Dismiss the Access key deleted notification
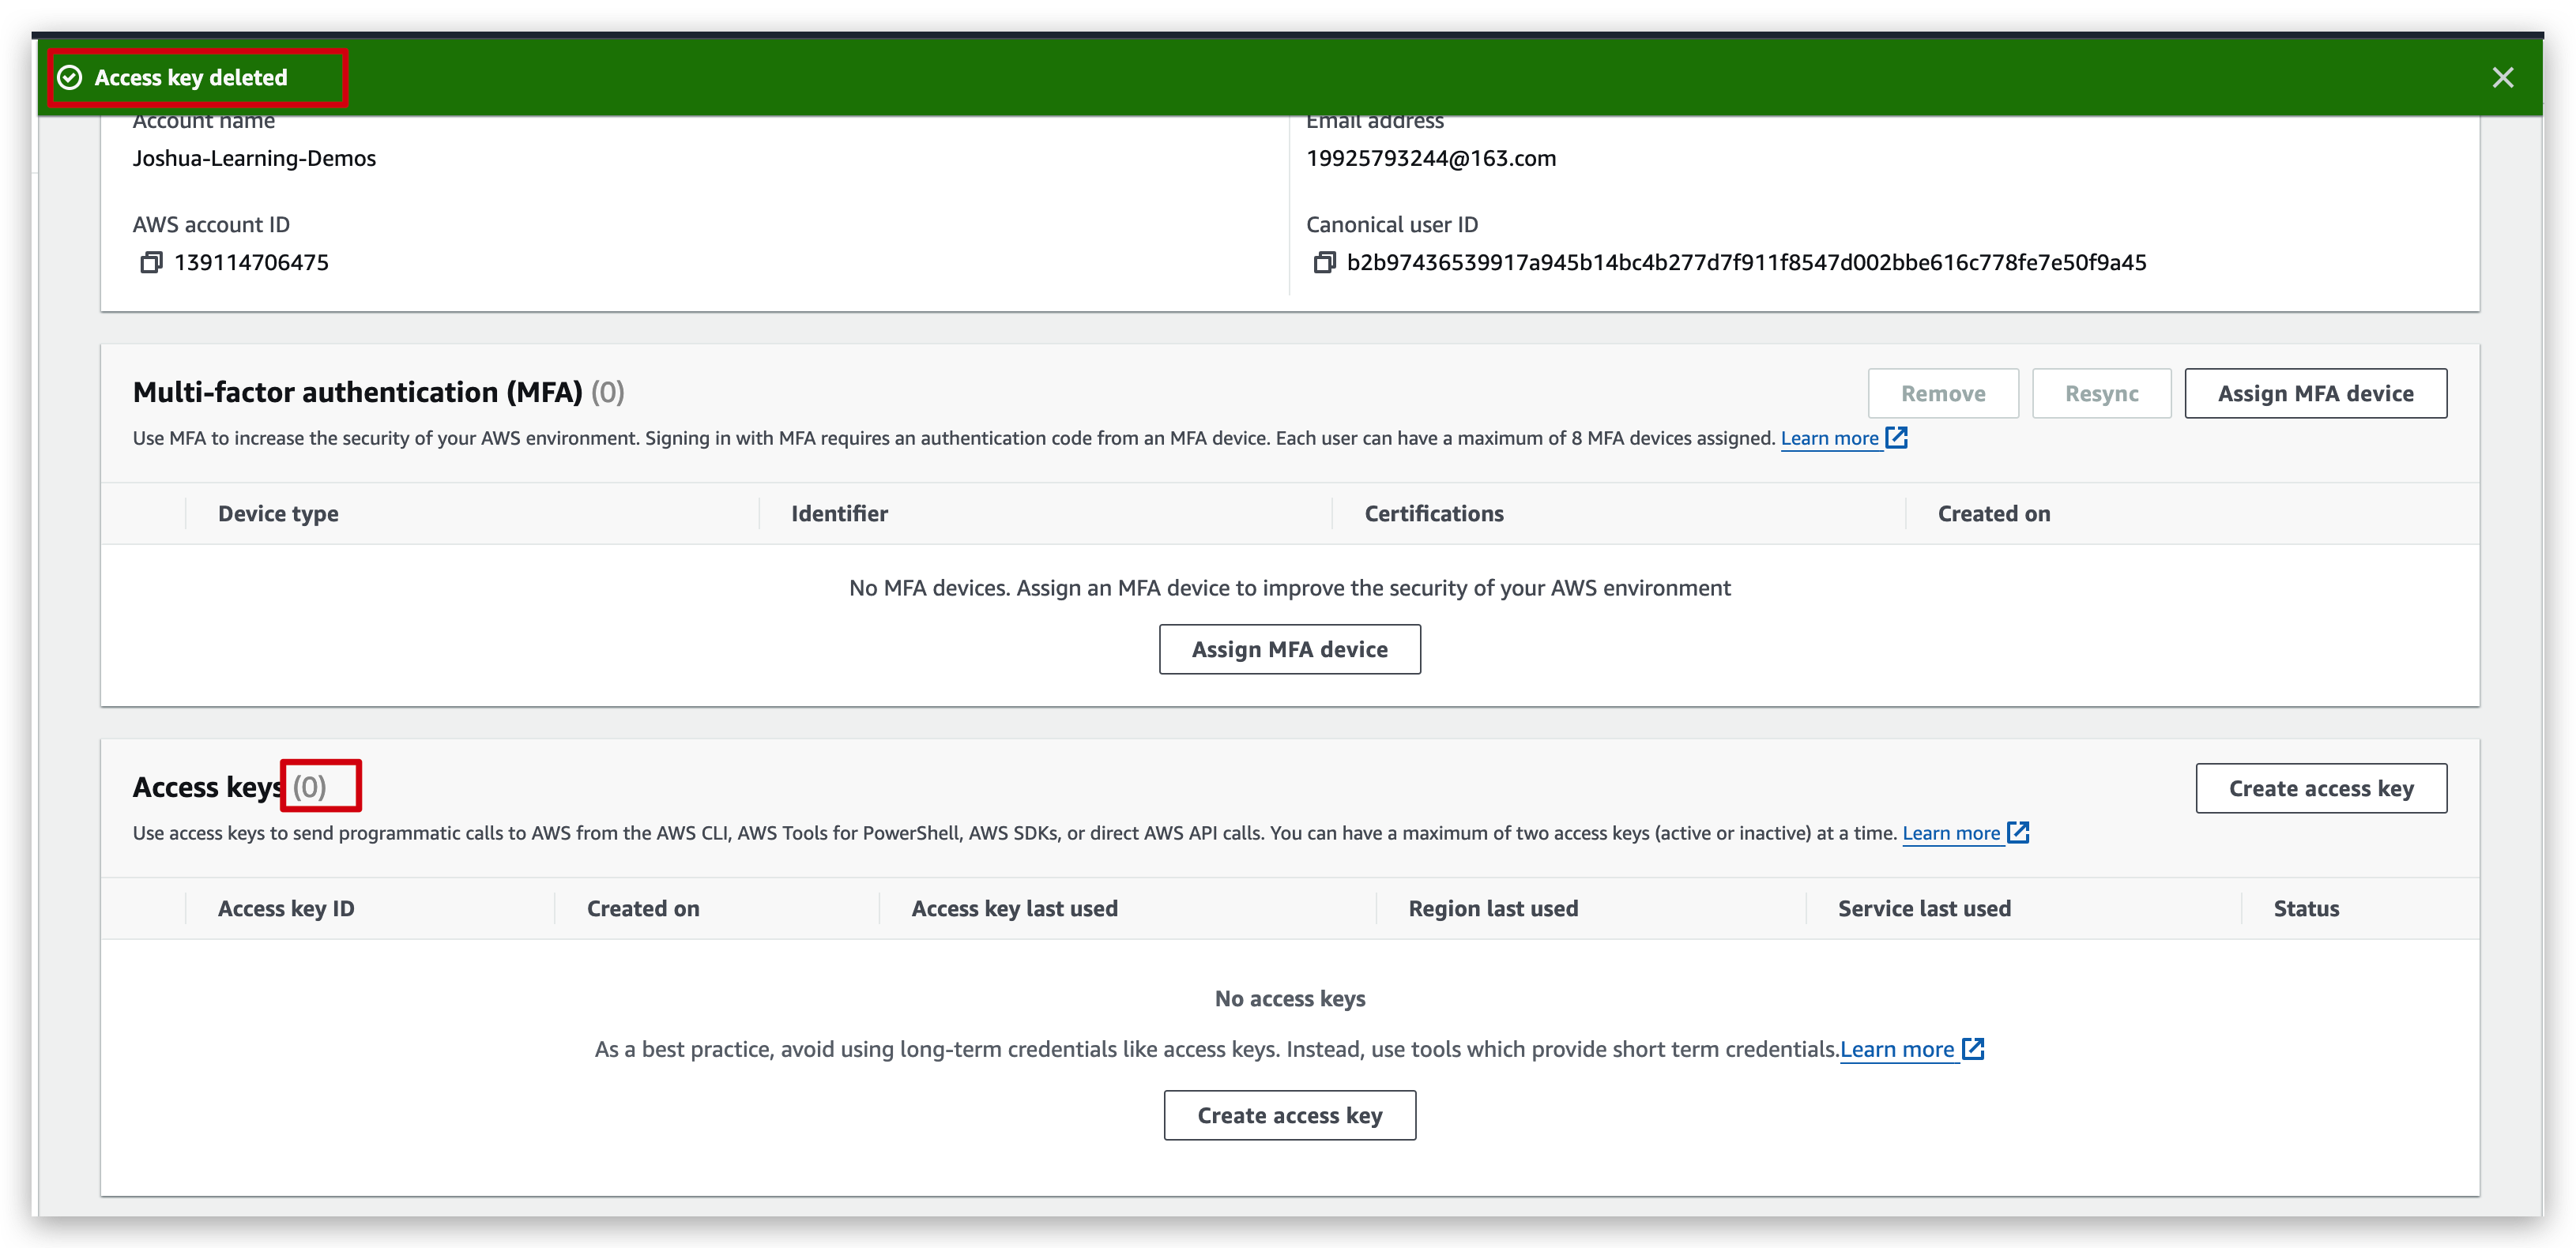Image resolution: width=2576 pixels, height=1248 pixels. (2504, 77)
